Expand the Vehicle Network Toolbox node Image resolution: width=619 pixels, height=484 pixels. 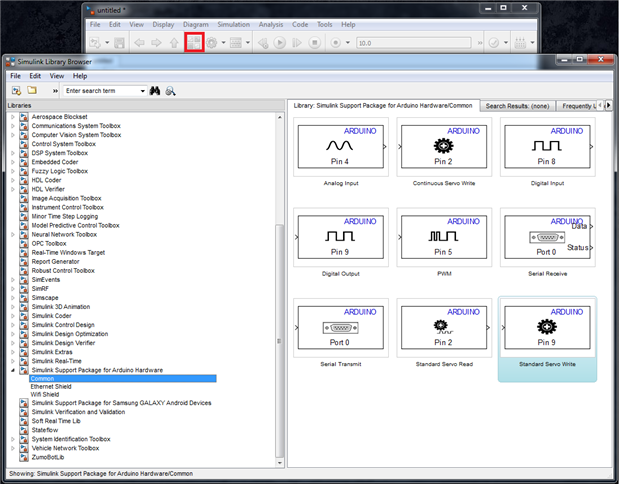tap(12, 447)
